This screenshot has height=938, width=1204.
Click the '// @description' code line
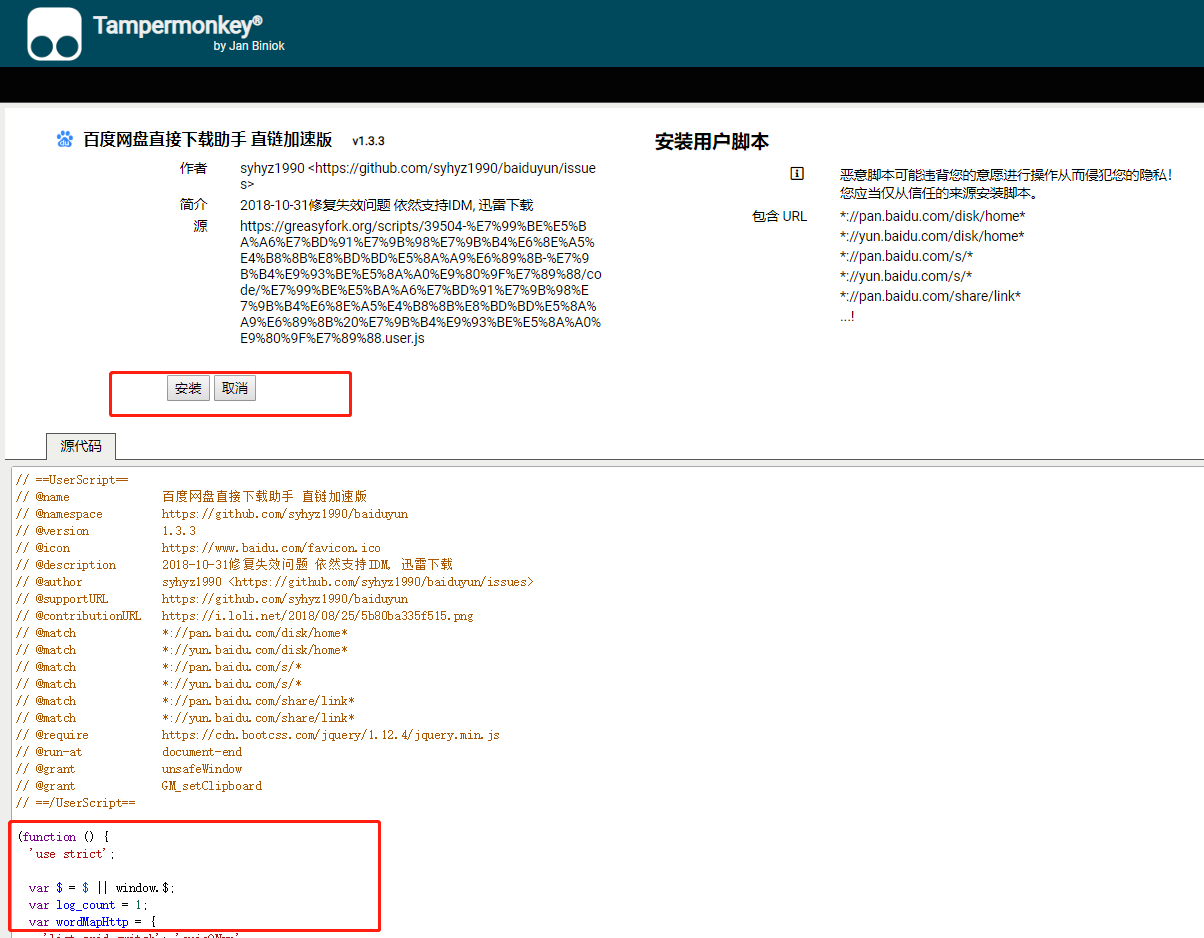tap(234, 565)
